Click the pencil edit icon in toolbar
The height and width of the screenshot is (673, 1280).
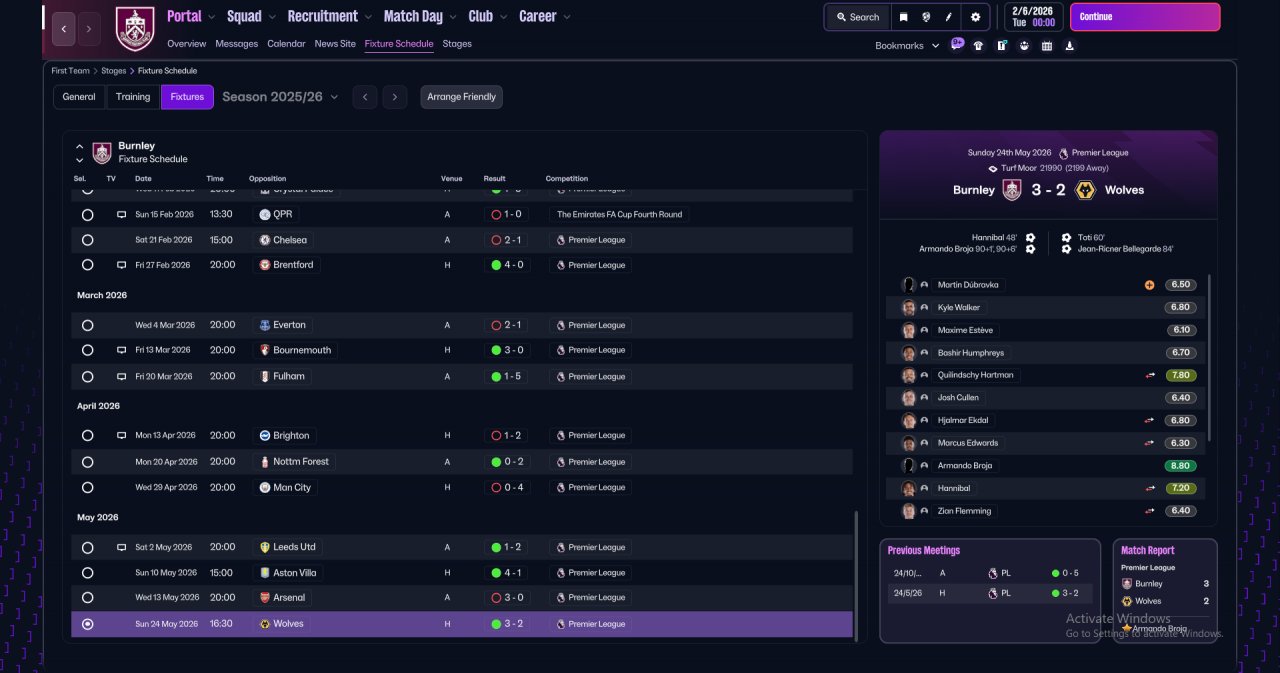click(949, 17)
